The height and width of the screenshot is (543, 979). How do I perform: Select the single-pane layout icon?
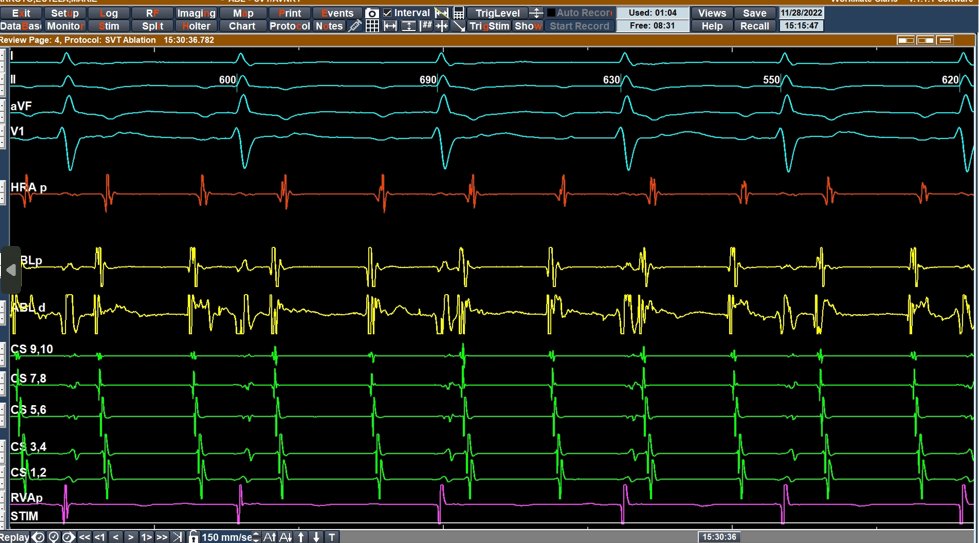[x=945, y=40]
